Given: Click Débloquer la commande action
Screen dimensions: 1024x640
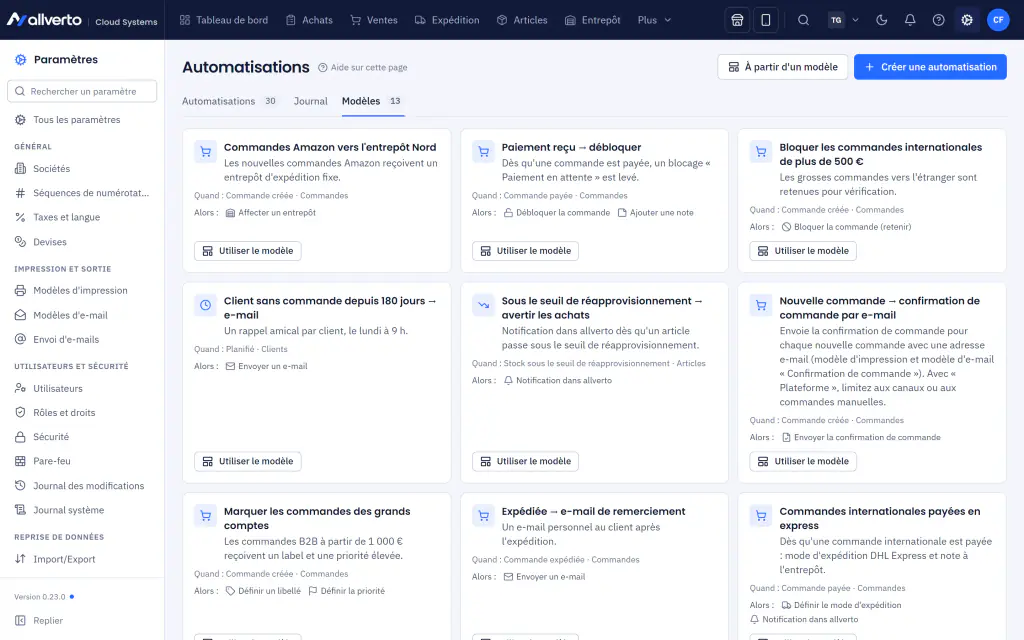Looking at the screenshot, I should (x=556, y=213).
